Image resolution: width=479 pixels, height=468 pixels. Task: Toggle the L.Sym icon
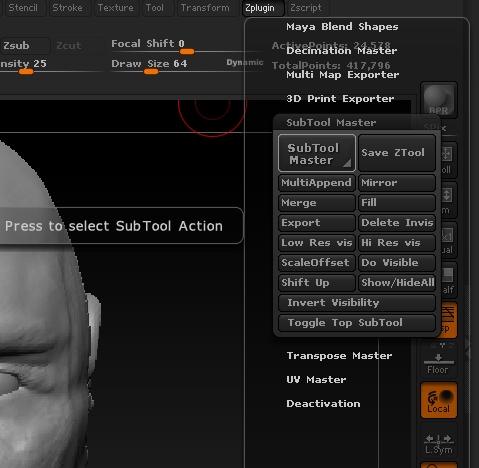(439, 440)
